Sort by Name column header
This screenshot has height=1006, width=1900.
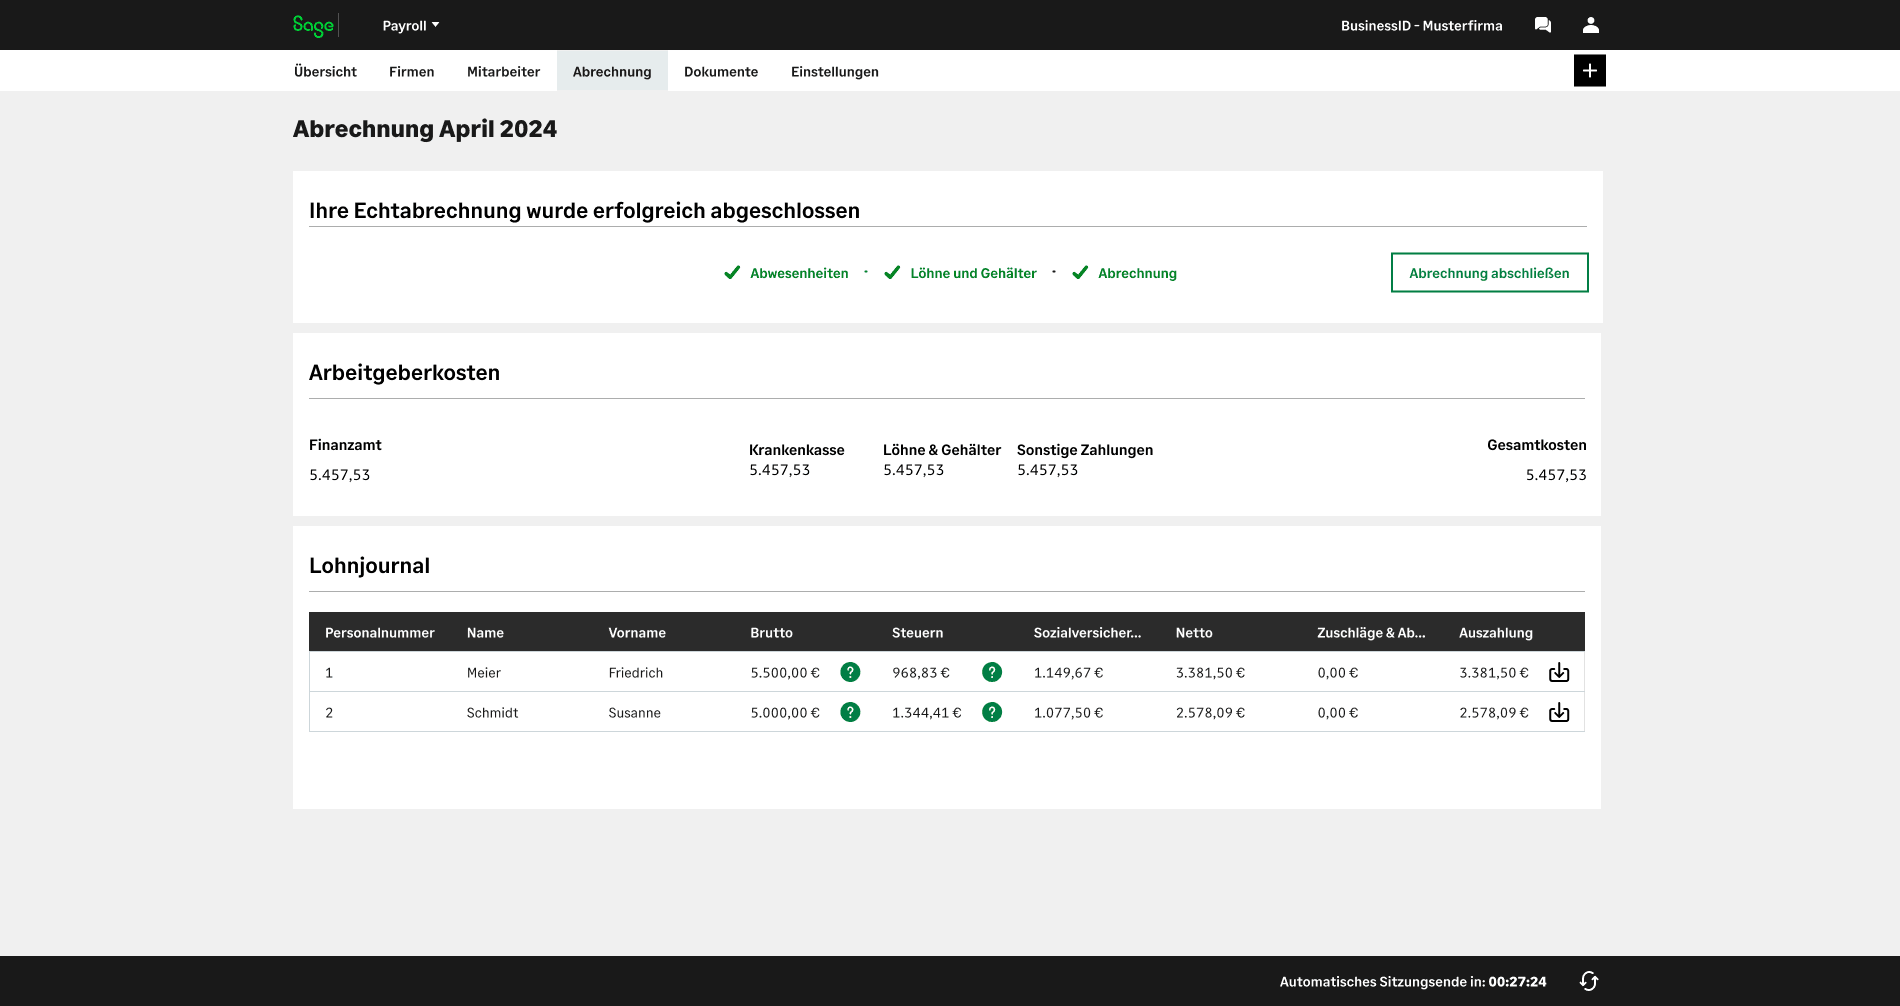coord(485,633)
